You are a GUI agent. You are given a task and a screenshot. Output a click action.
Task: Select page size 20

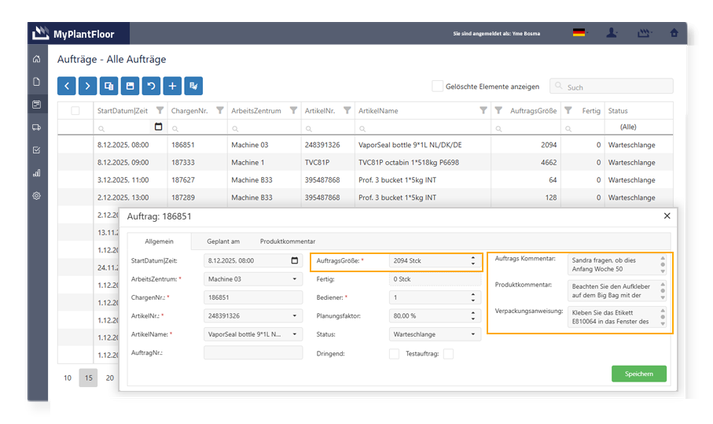(x=110, y=378)
